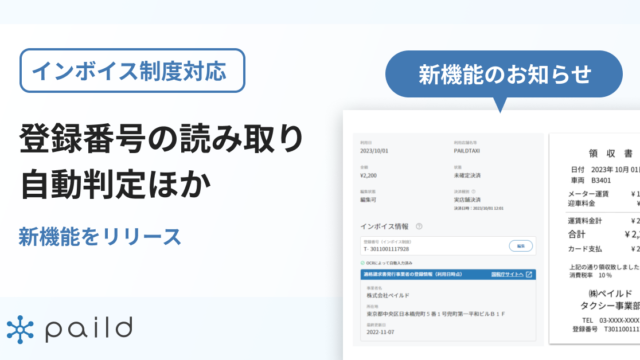Click the receipt vehicle number B3401
640x360 pixels.
click(591, 180)
